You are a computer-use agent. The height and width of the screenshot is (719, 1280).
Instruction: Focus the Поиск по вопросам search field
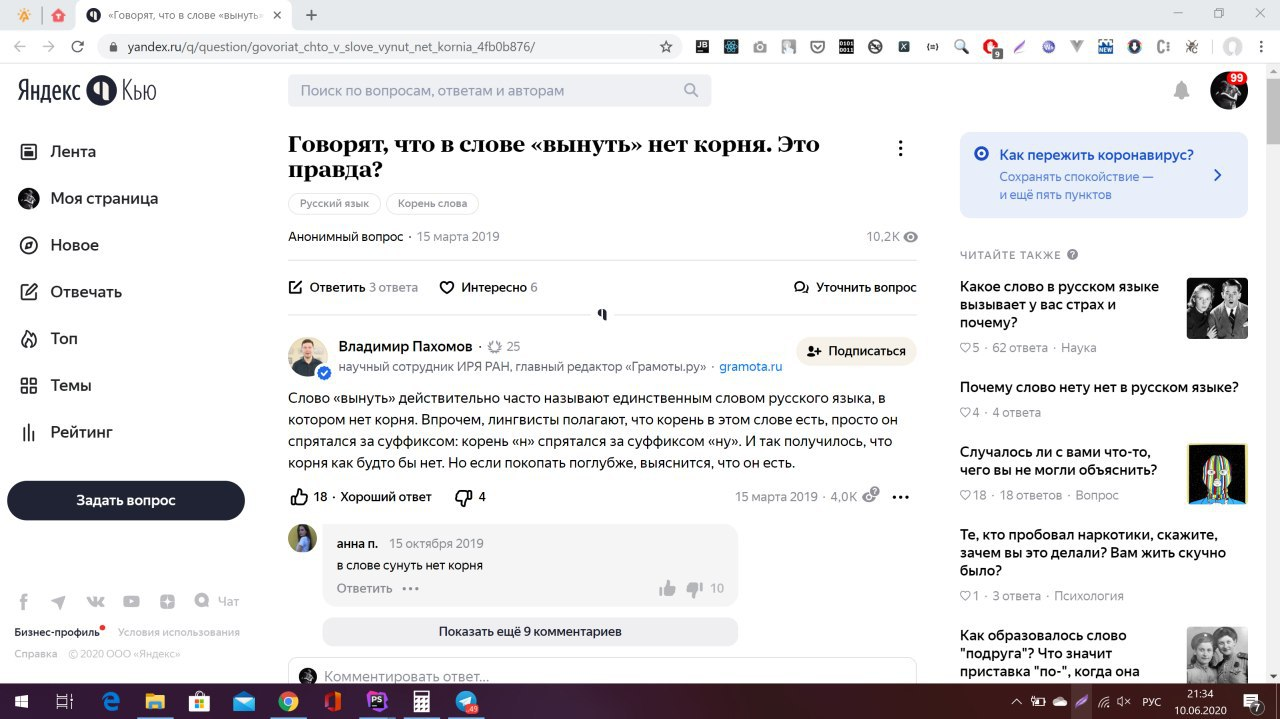pos(485,90)
